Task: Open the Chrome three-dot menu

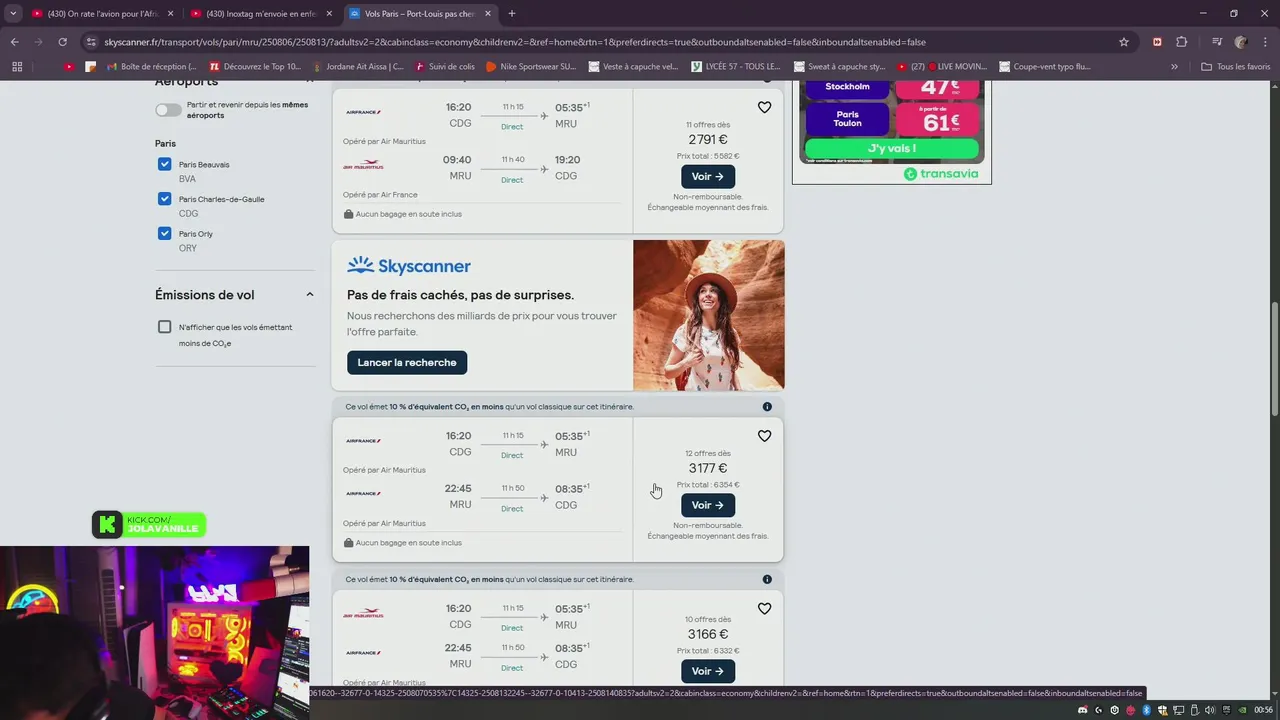Action: tap(1265, 42)
